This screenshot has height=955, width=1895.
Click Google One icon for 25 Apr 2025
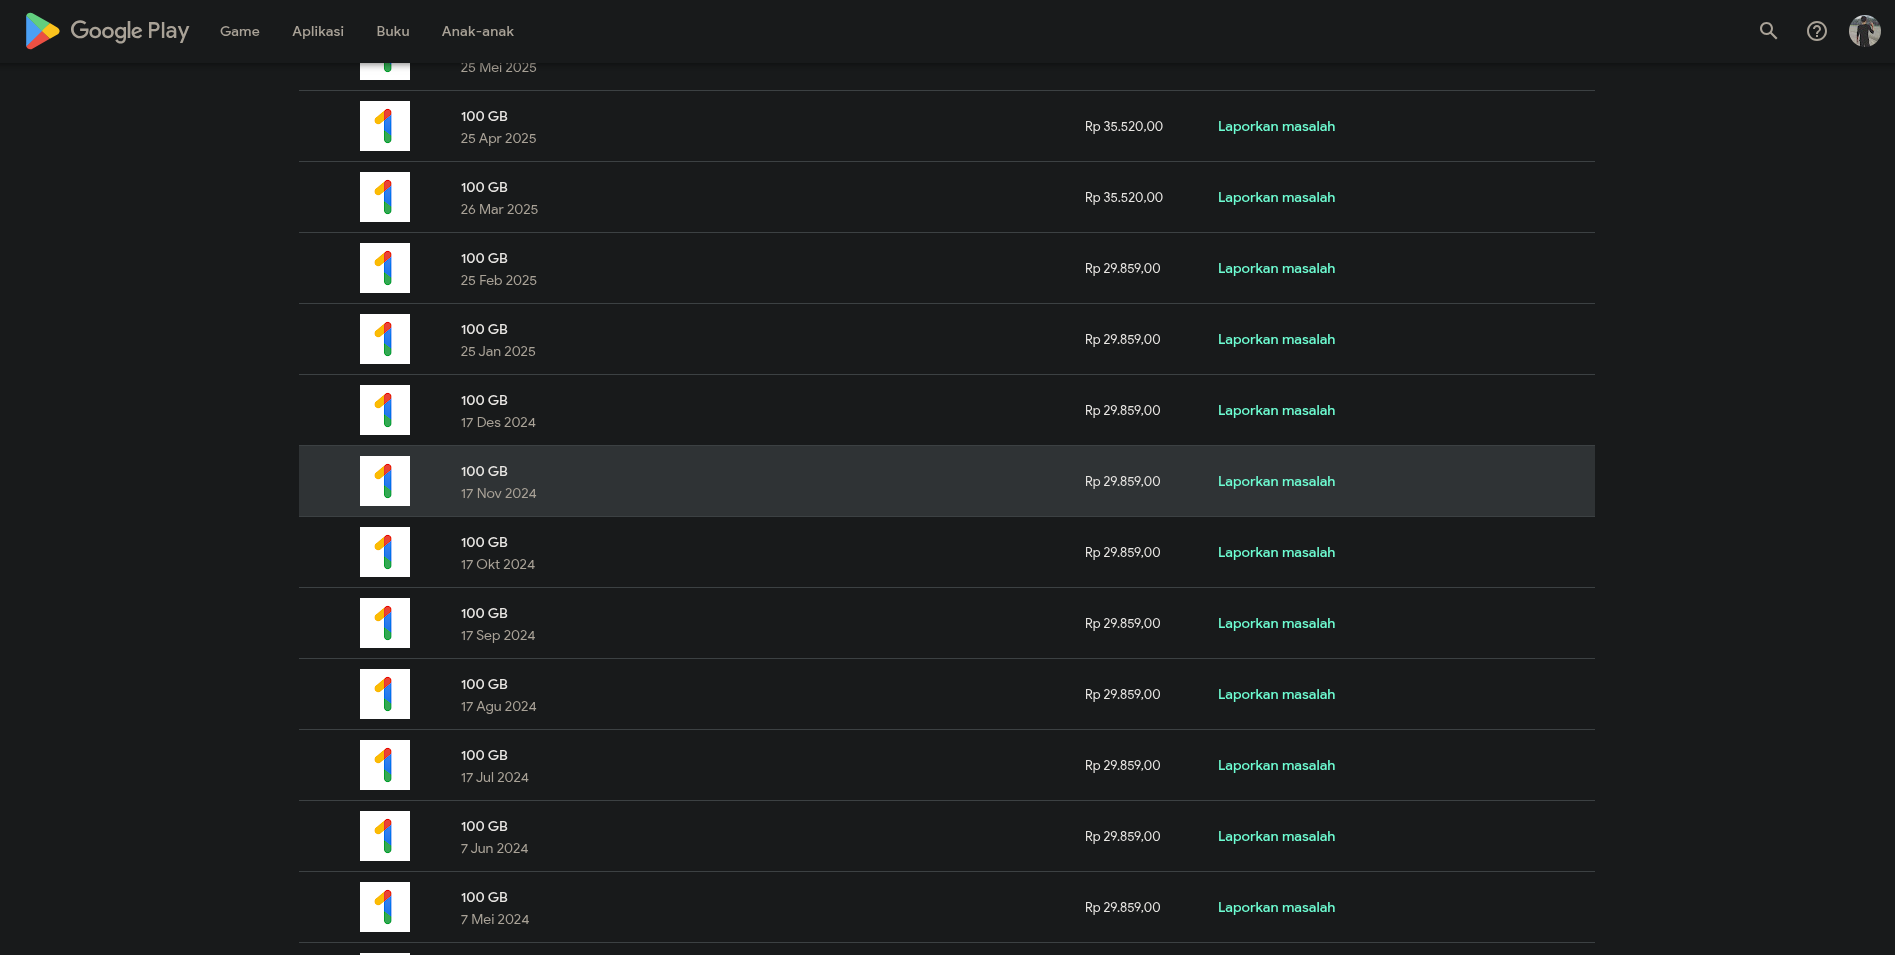click(385, 126)
